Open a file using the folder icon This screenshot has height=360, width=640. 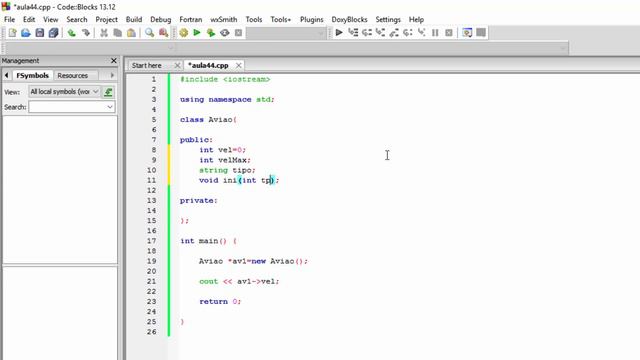tap(26, 33)
